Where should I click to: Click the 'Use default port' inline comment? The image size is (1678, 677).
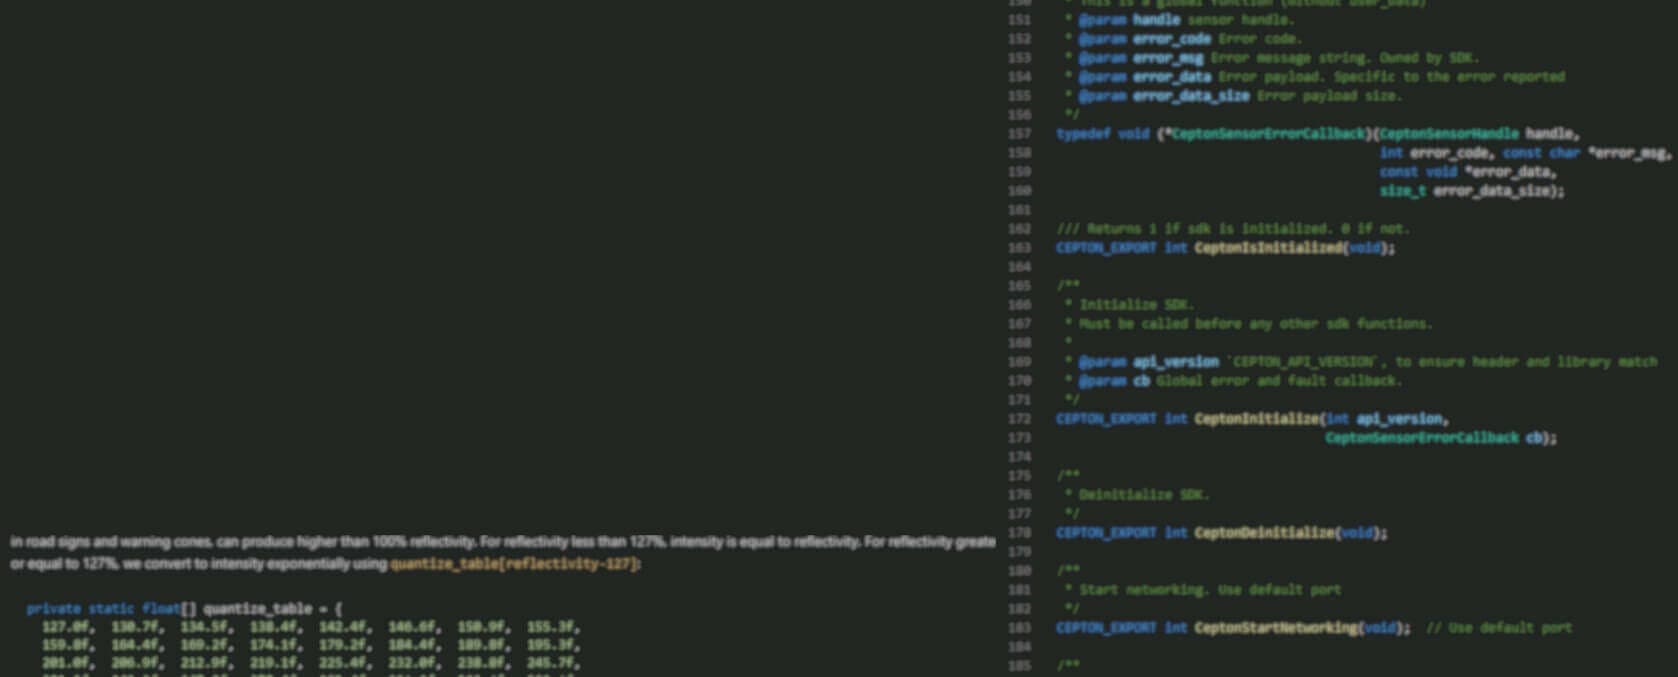1498,628
